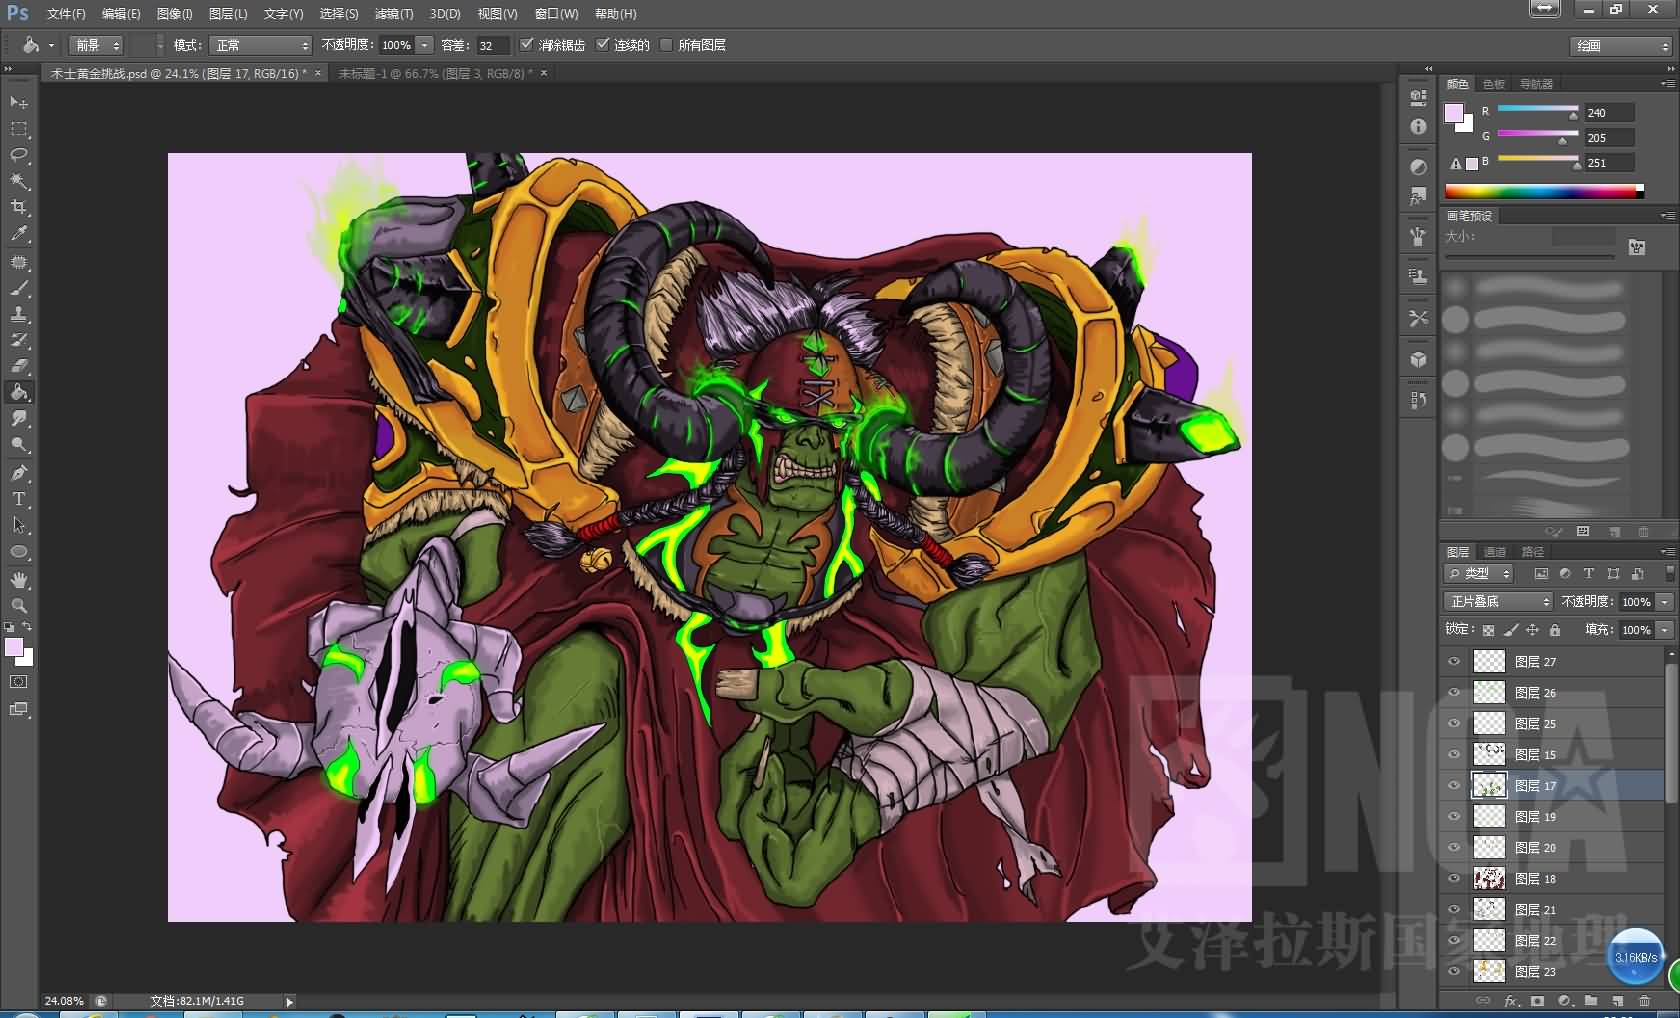Select the Eyedropper tool

point(19,234)
